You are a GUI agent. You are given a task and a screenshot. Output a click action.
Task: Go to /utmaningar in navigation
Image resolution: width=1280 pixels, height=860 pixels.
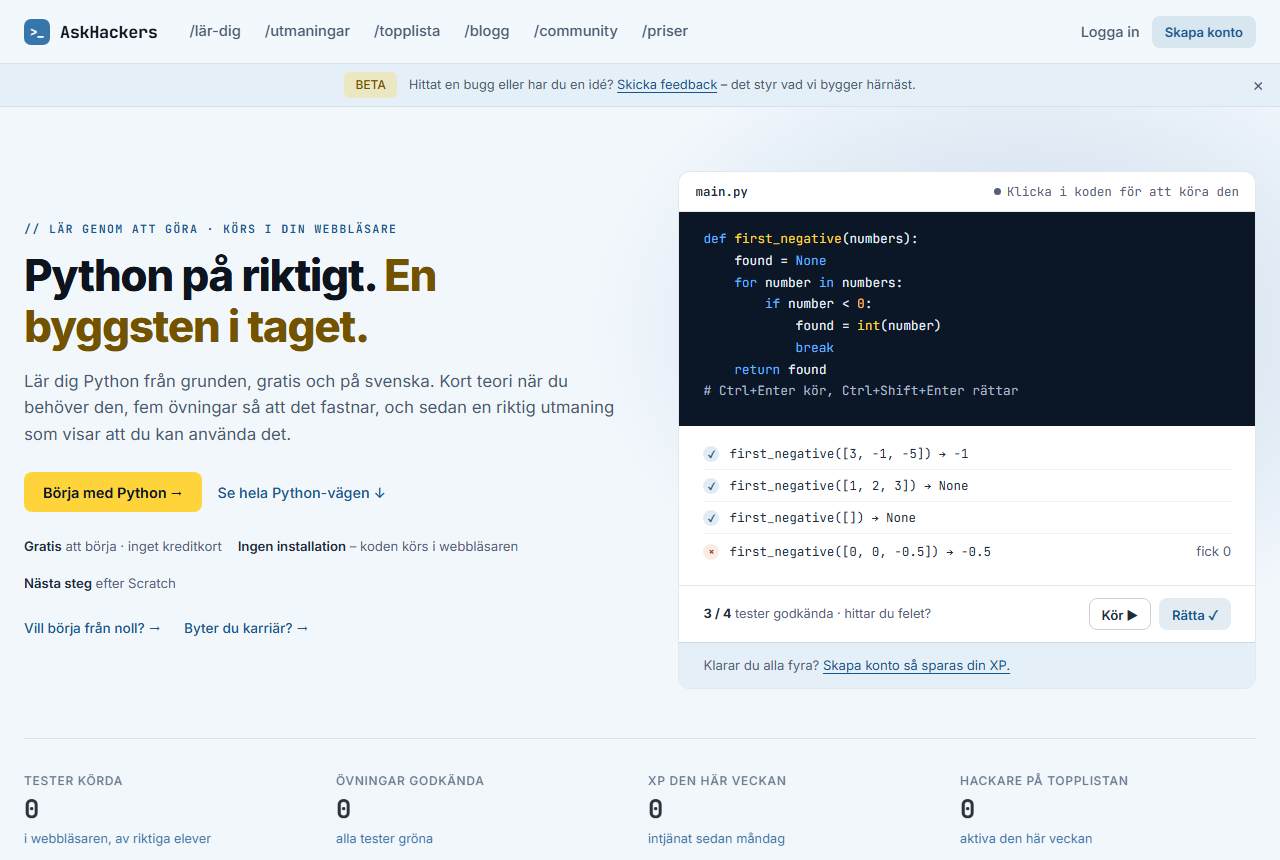click(307, 31)
